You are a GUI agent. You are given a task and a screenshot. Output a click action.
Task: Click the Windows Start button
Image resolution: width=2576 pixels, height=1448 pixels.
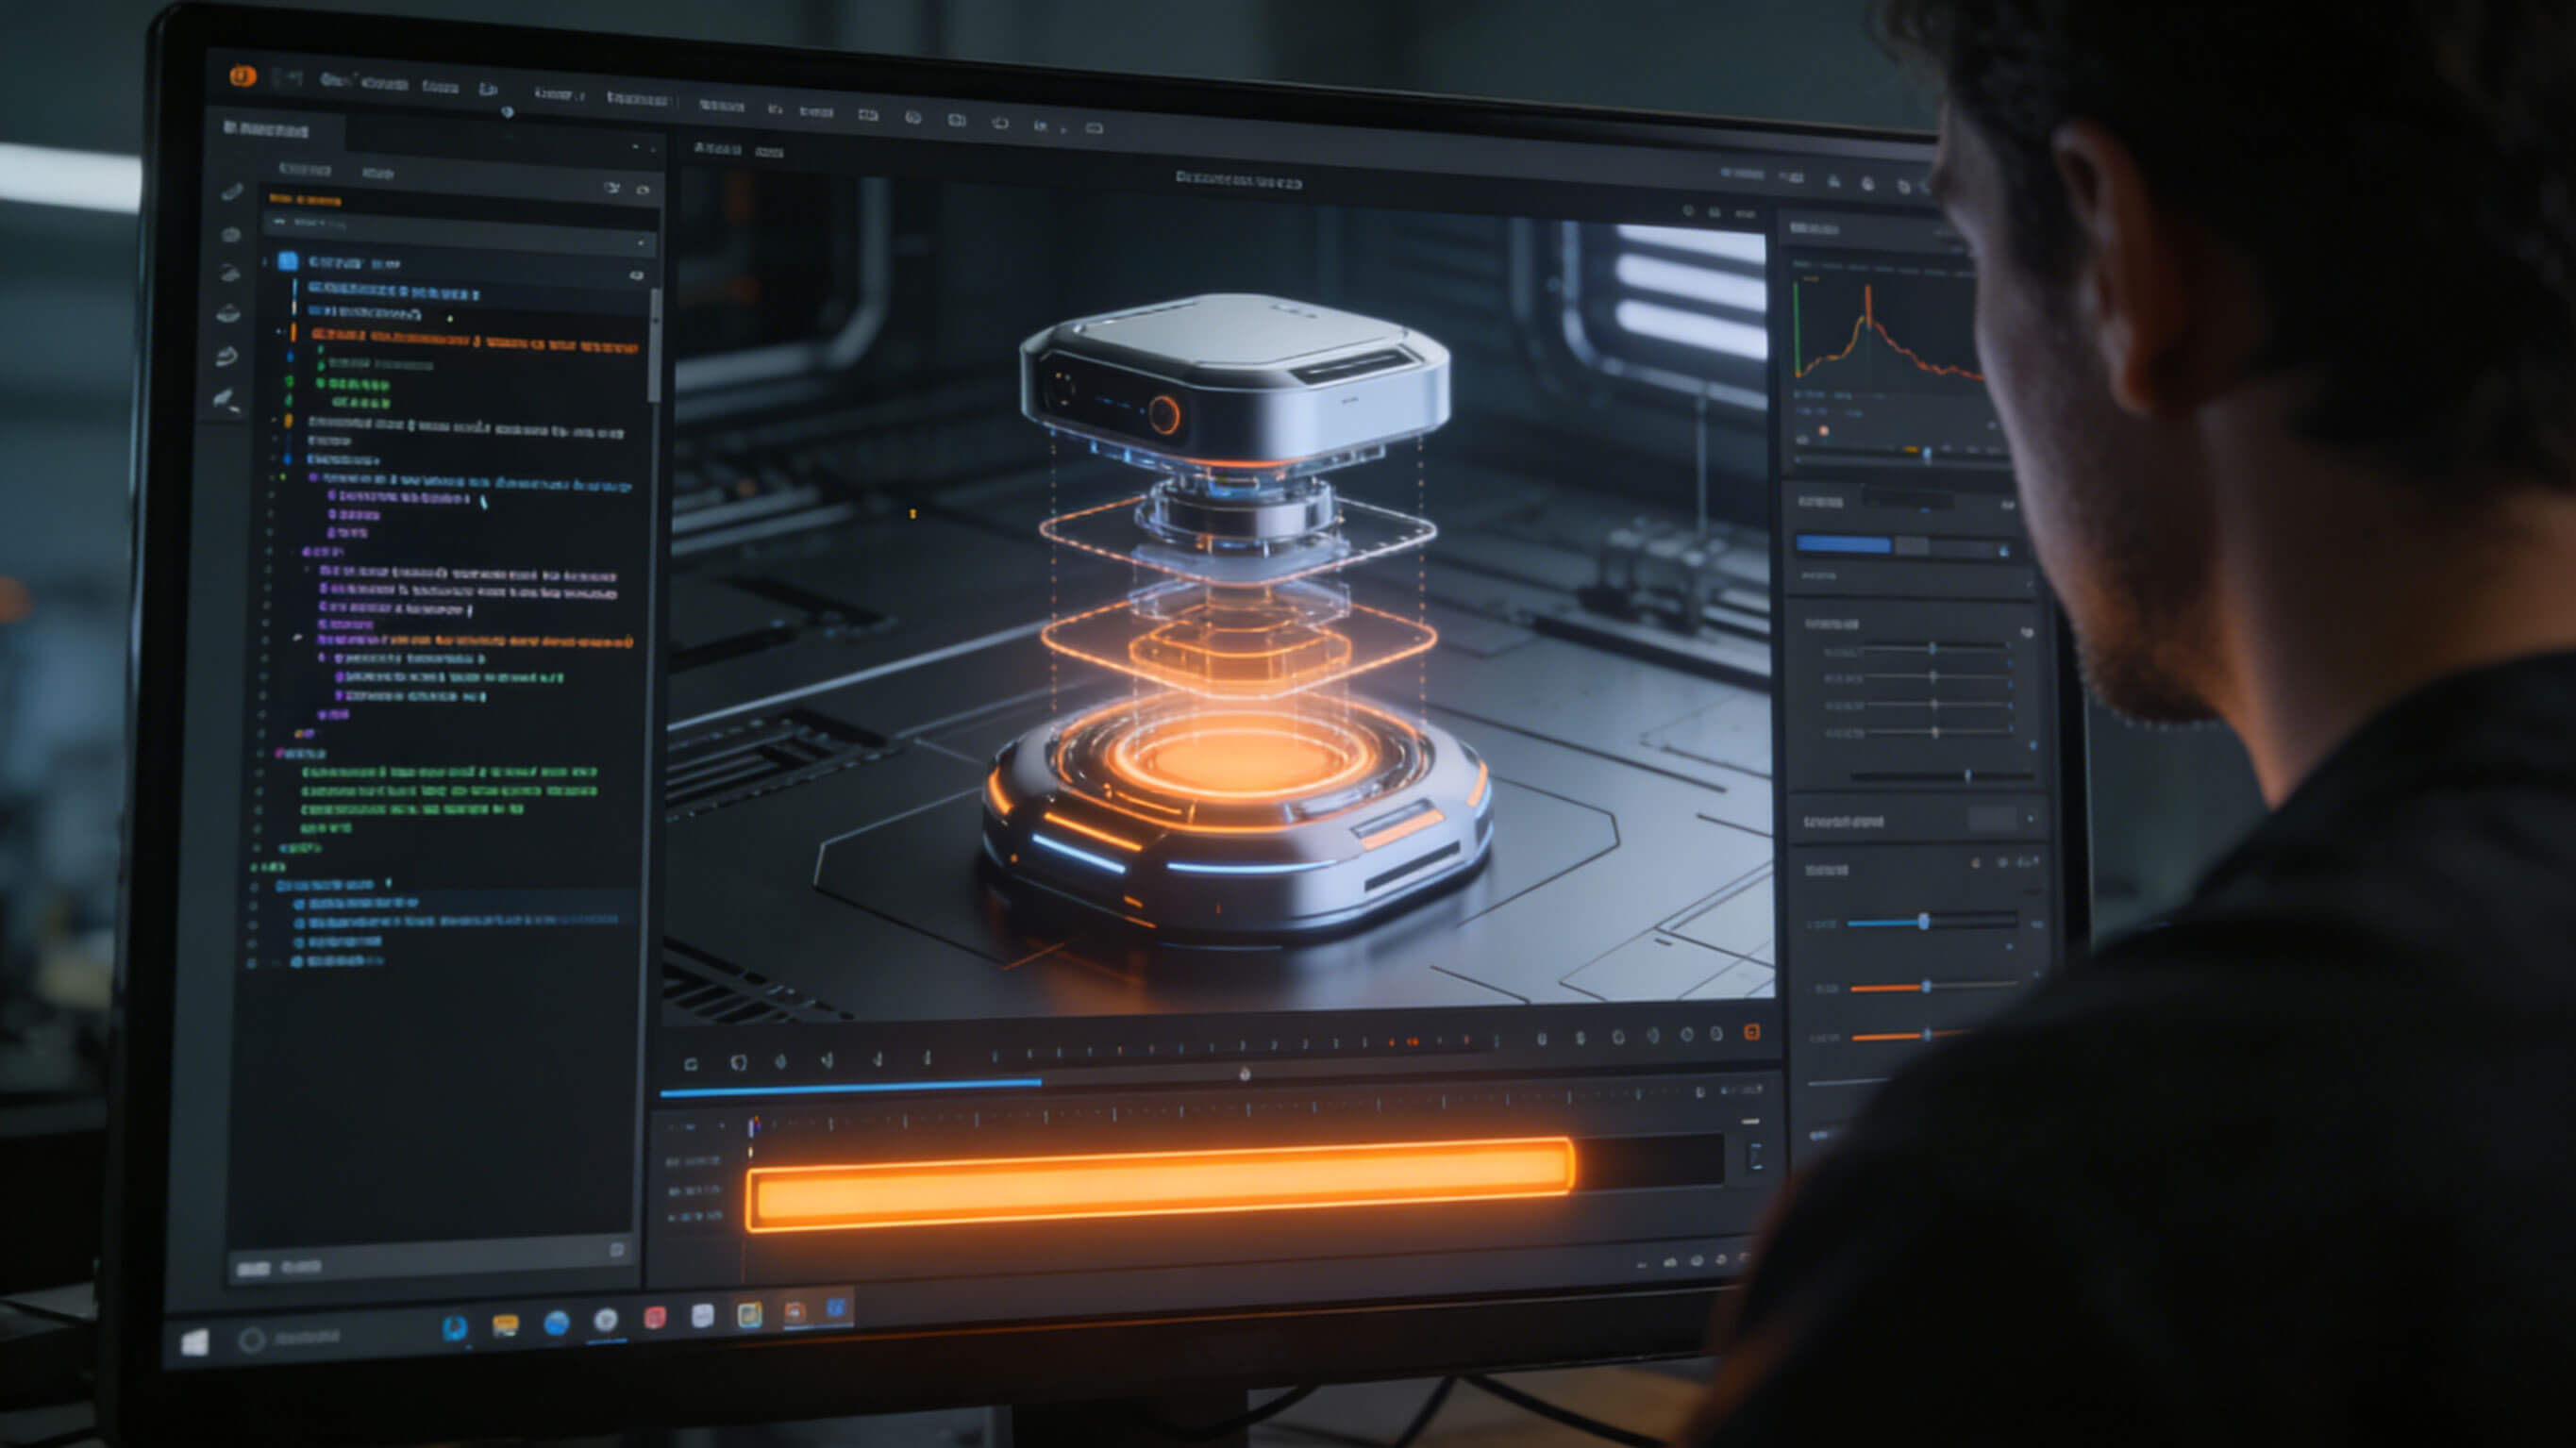195,1342
